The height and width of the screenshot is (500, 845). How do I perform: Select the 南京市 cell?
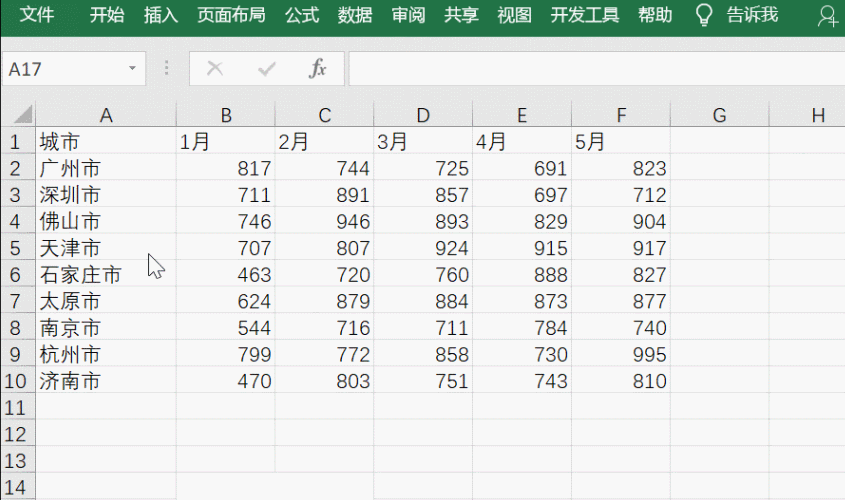[106, 327]
